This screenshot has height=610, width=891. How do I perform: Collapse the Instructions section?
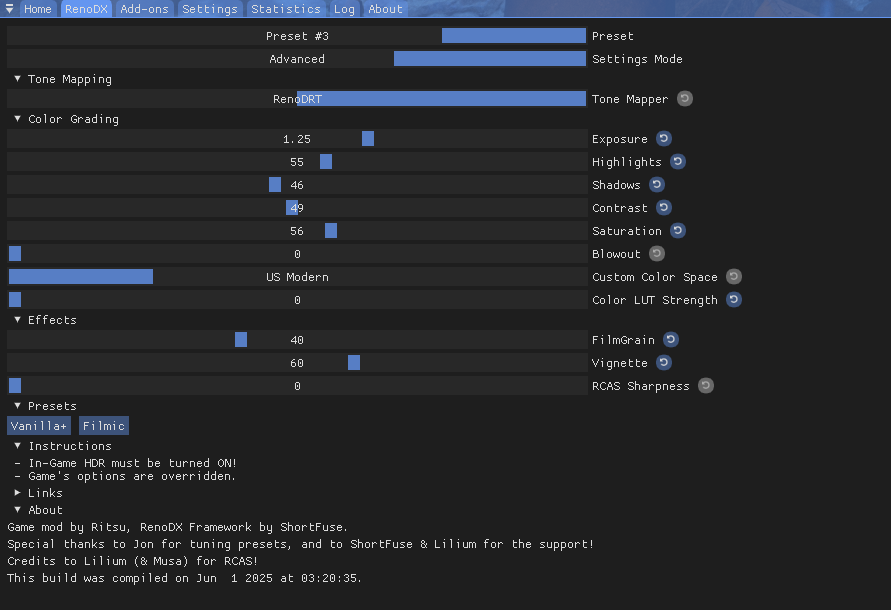(x=18, y=446)
